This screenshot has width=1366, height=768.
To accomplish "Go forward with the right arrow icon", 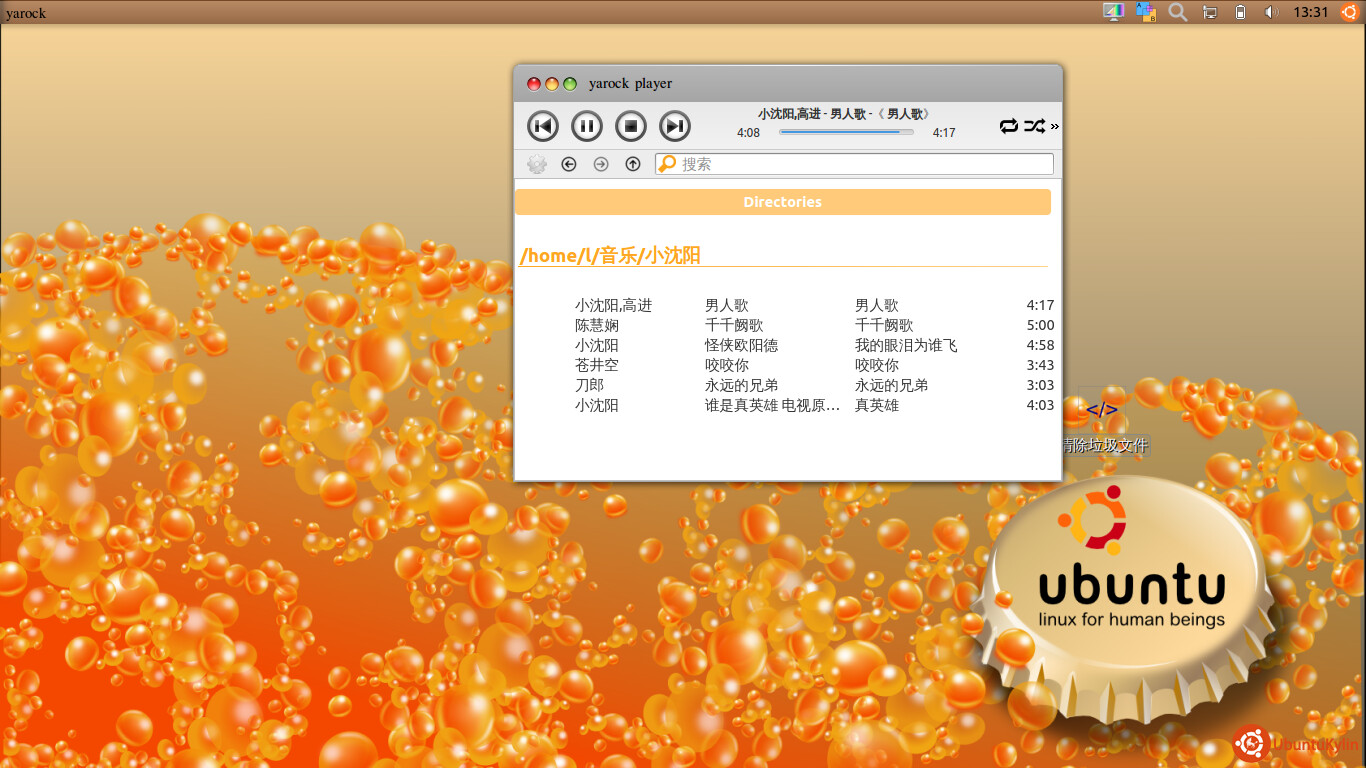I will [601, 164].
